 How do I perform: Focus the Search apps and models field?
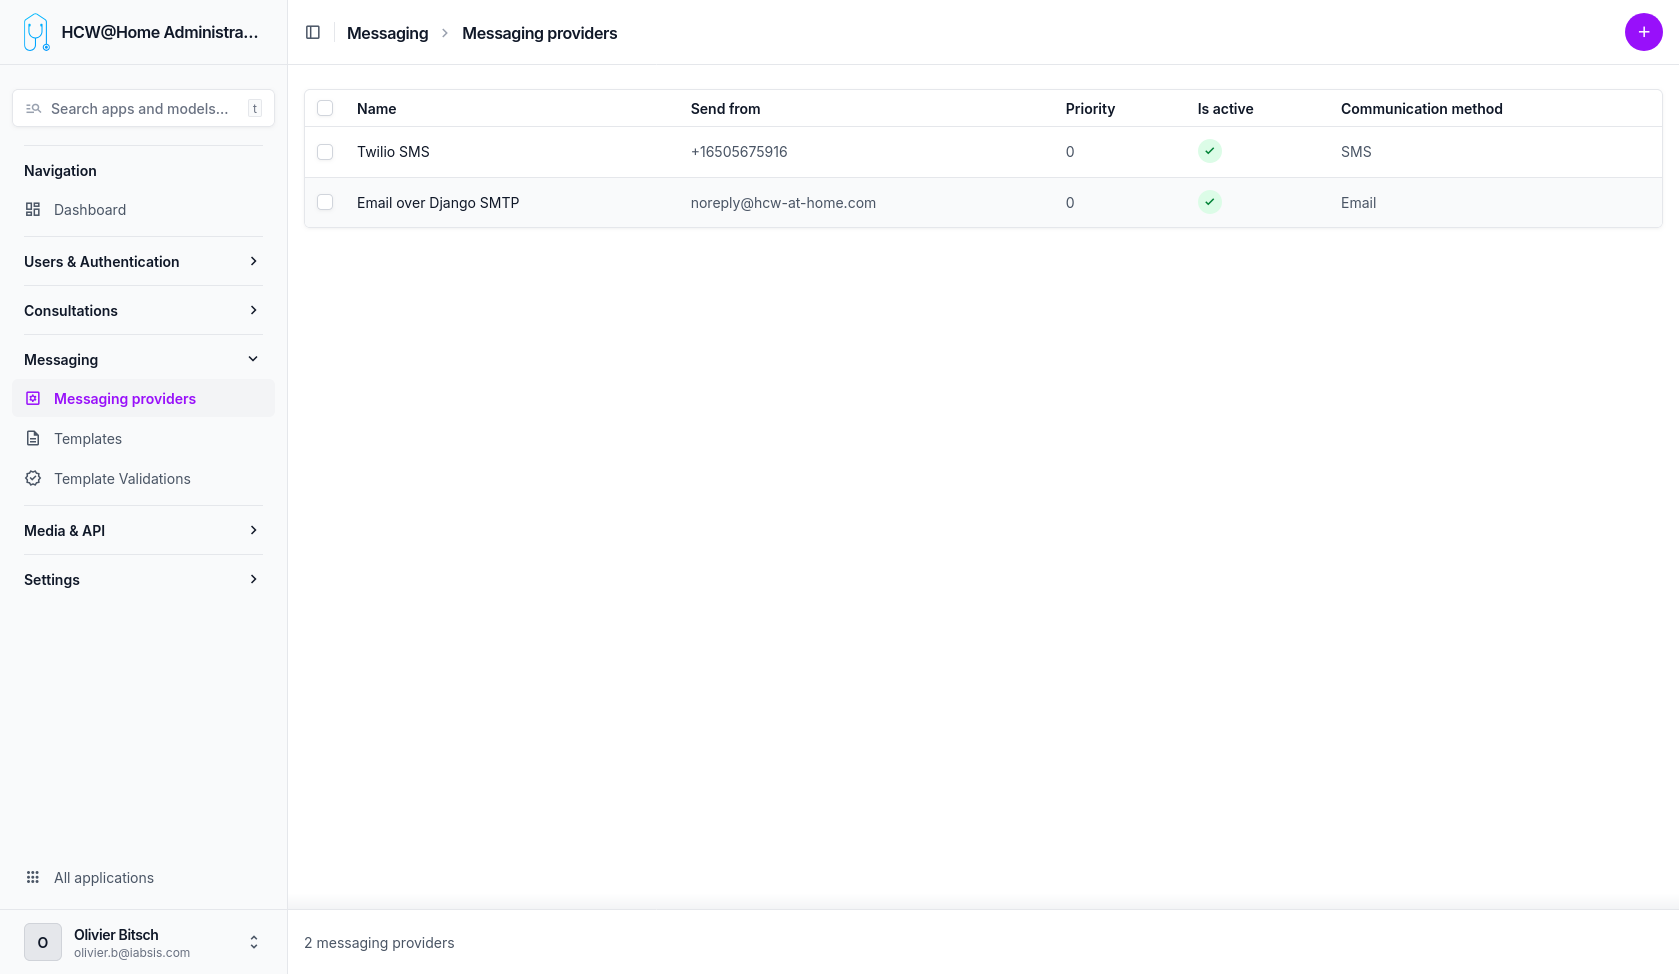pyautogui.click(x=140, y=109)
